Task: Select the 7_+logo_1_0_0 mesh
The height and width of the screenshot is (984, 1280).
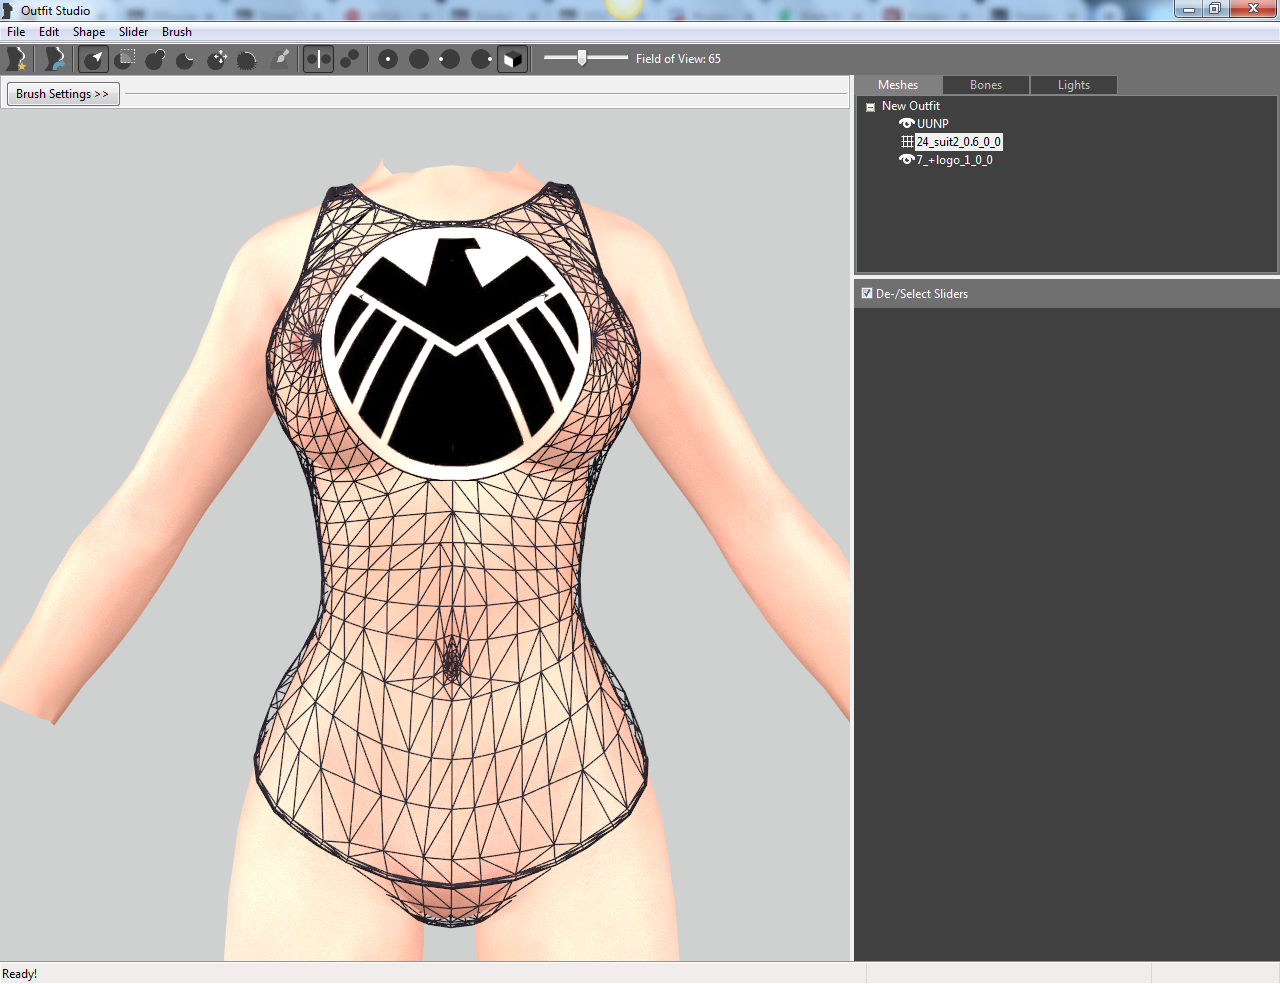Action: (x=955, y=160)
